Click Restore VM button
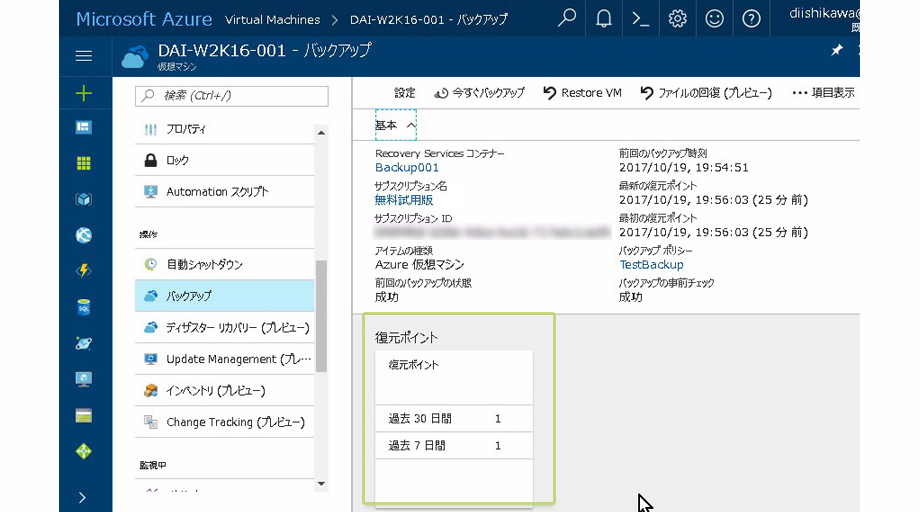 582,93
